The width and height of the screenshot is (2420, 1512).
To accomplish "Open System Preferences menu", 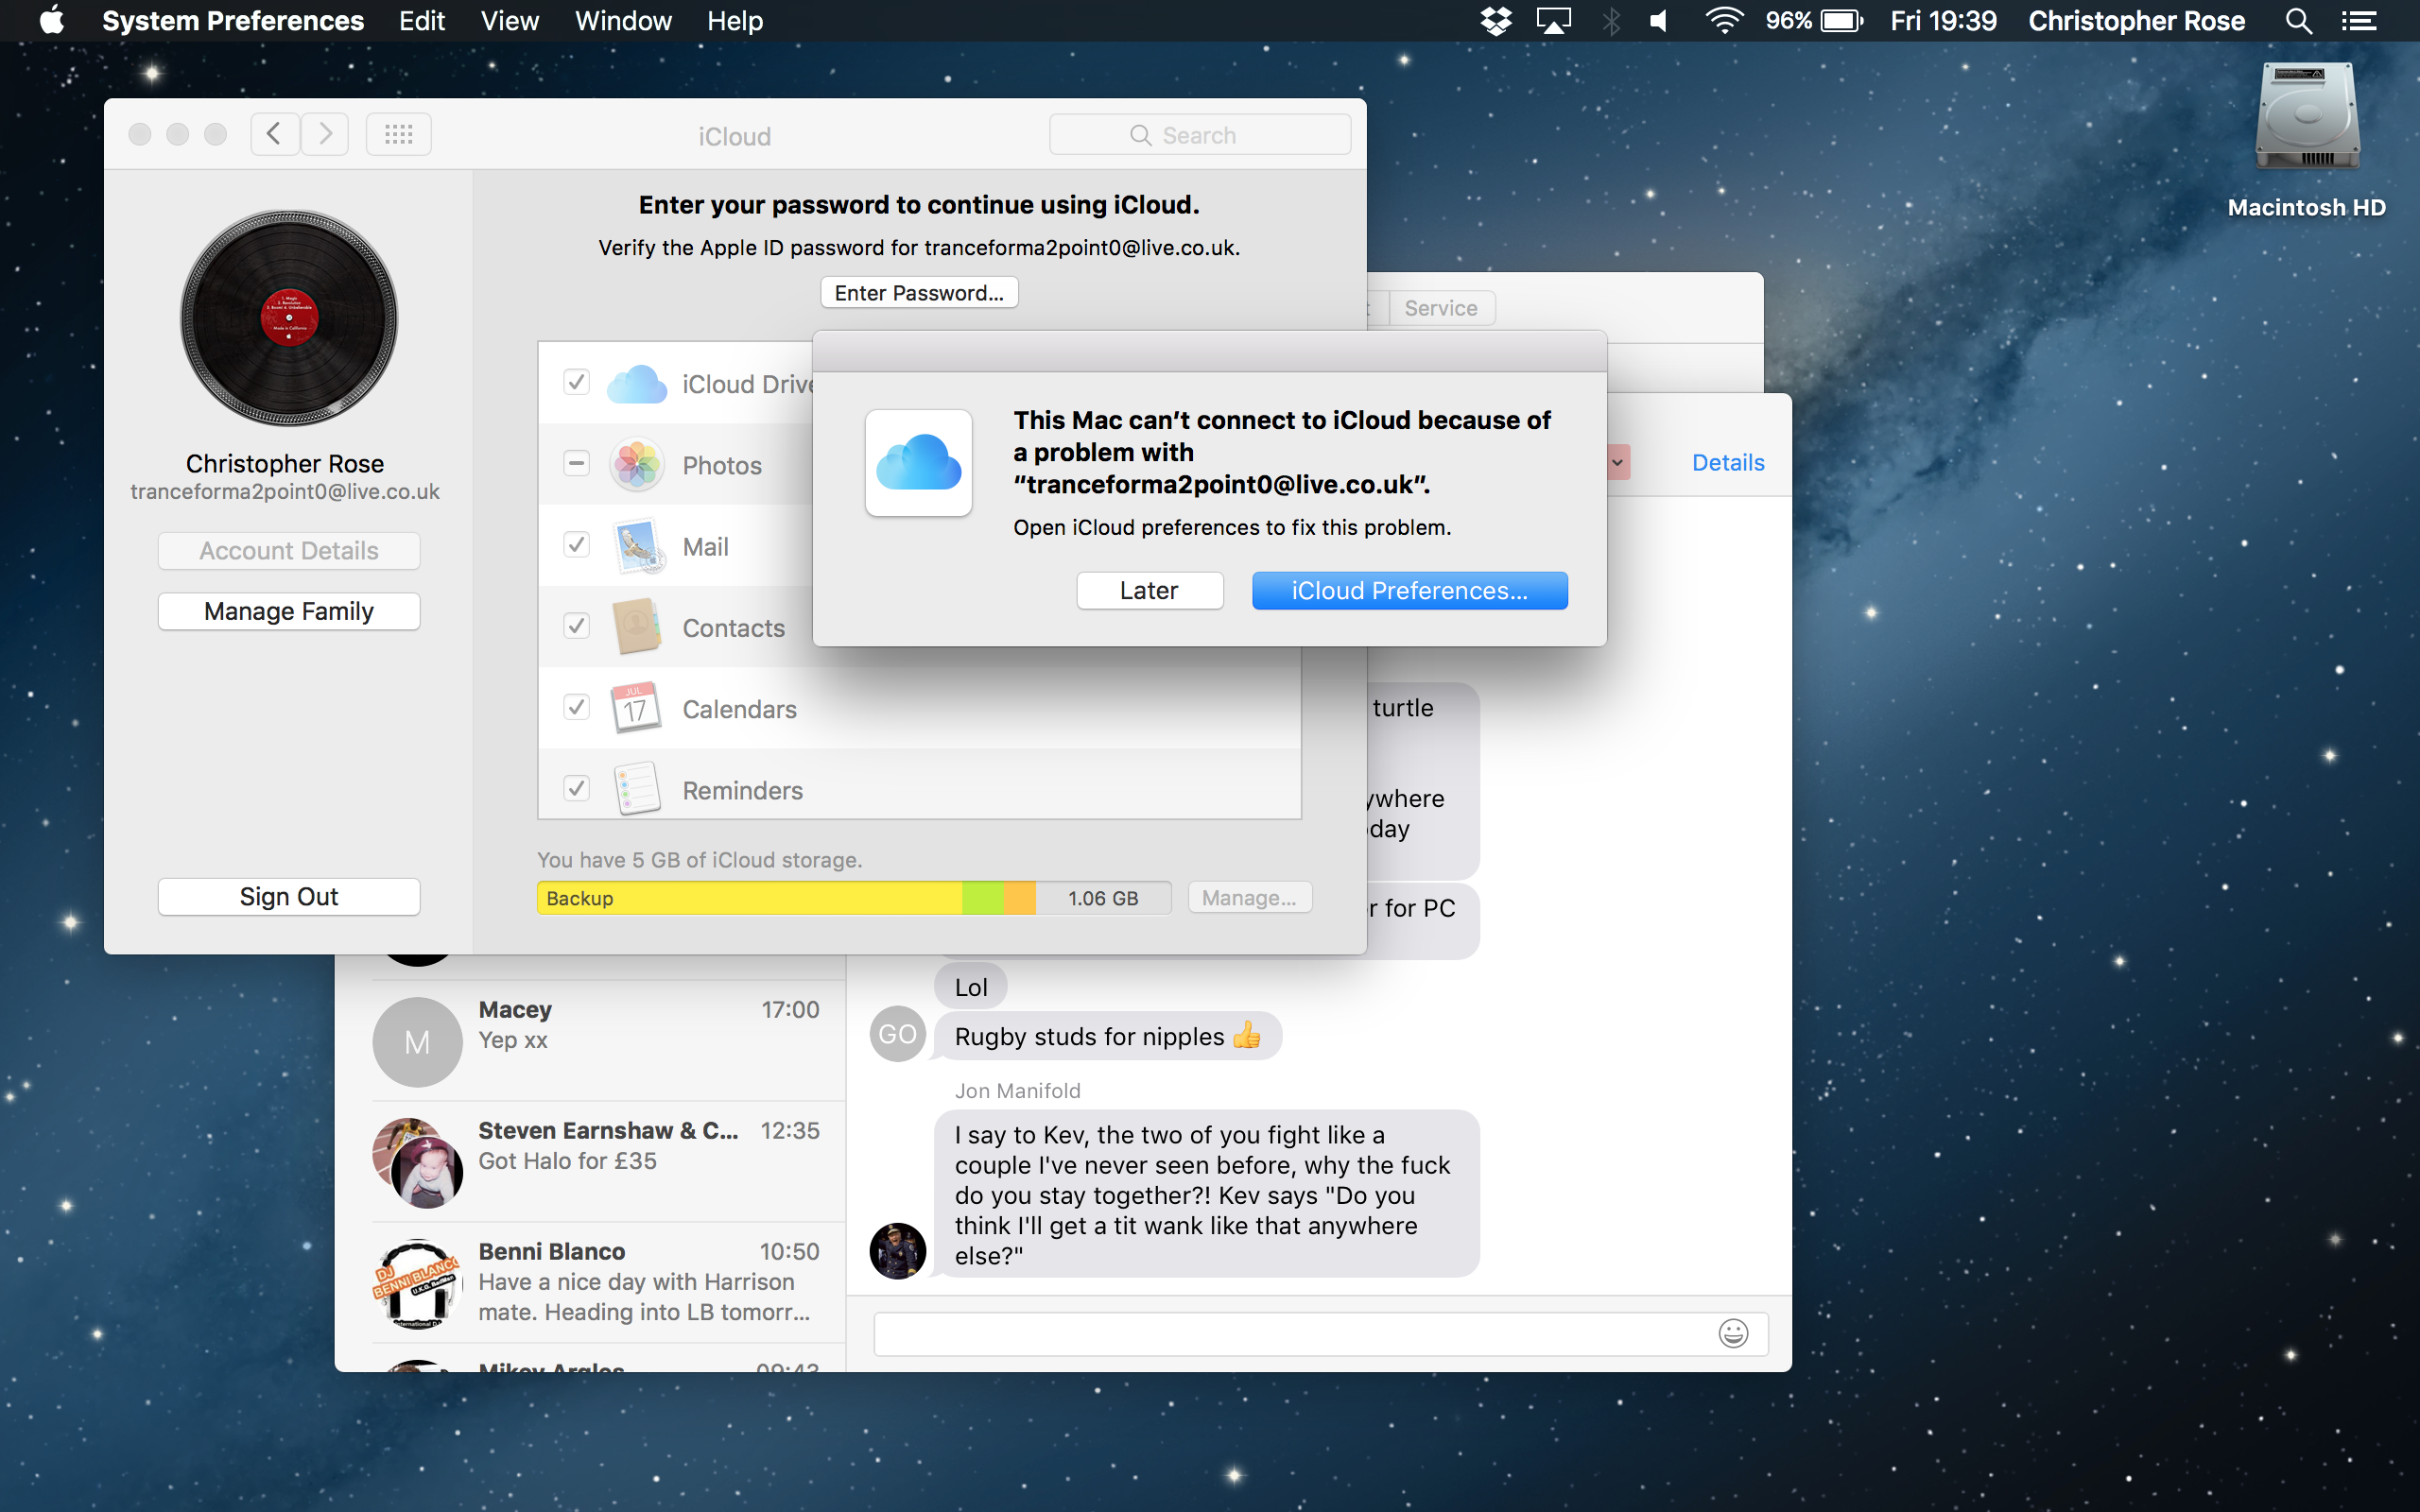I will (x=233, y=21).
